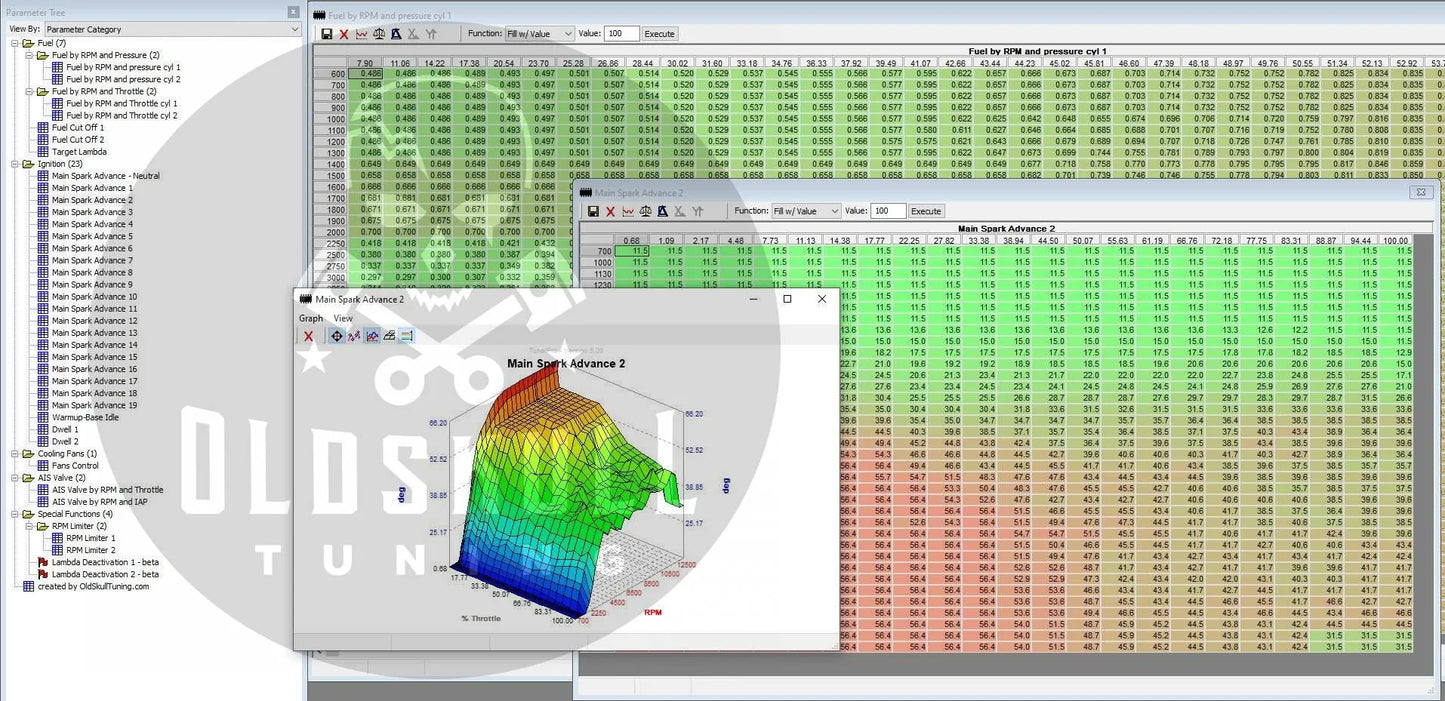Select Fuel by RPM and pressure cyl 2 in tree
Screen dimensions: 1445x701
123,80
